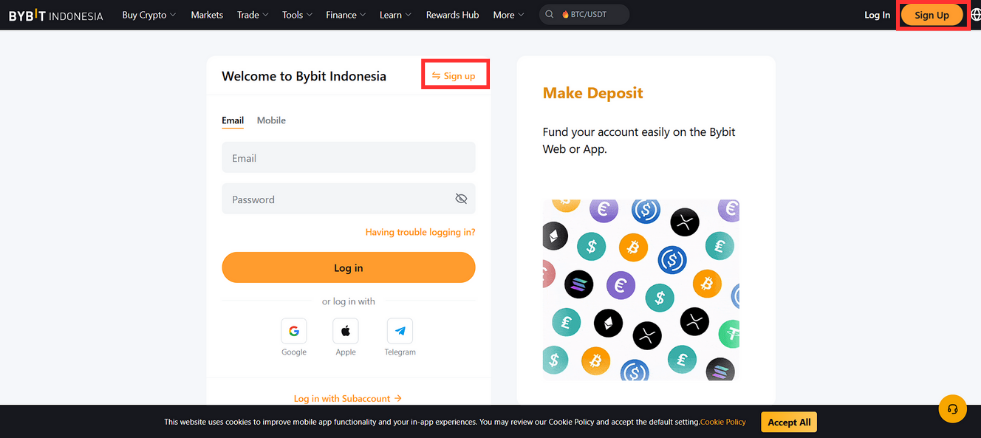Click the 'or log in with' text
Viewport: 981px width, 438px height.
(348, 302)
